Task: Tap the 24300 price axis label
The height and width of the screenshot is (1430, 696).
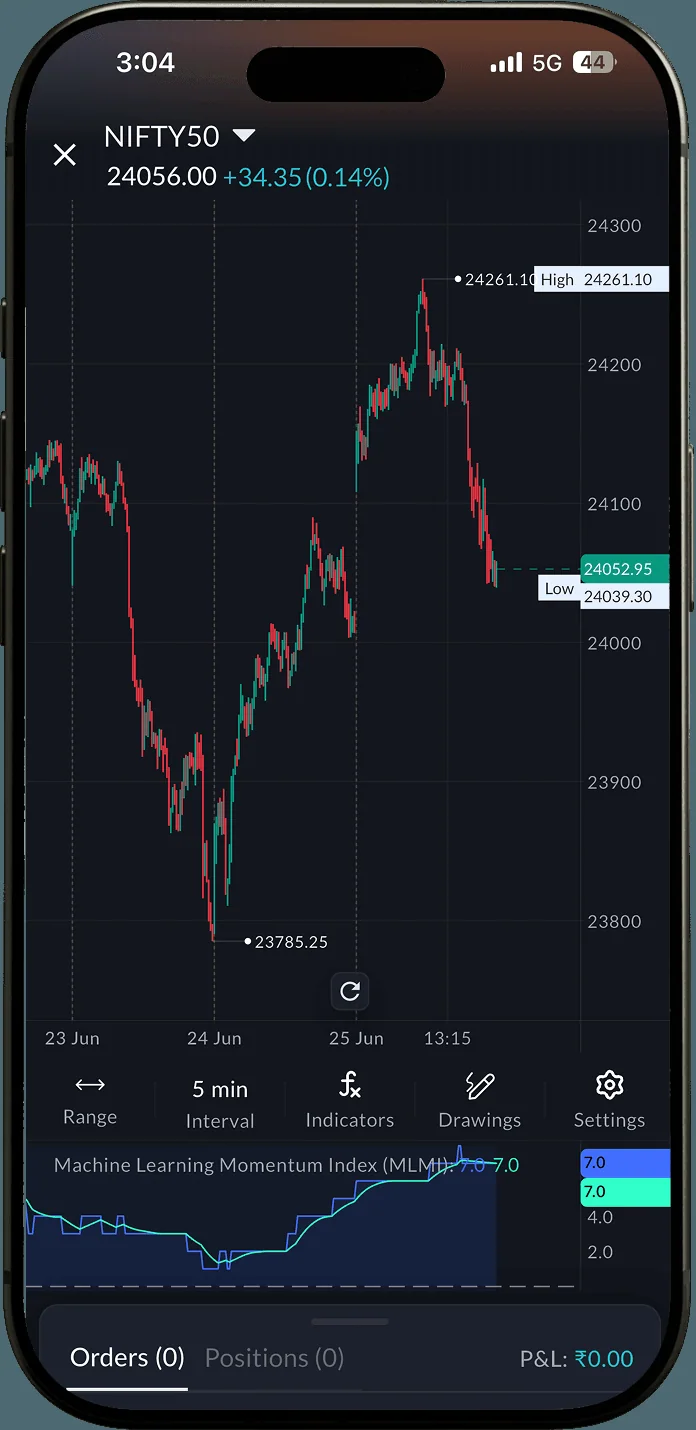Action: pos(614,226)
